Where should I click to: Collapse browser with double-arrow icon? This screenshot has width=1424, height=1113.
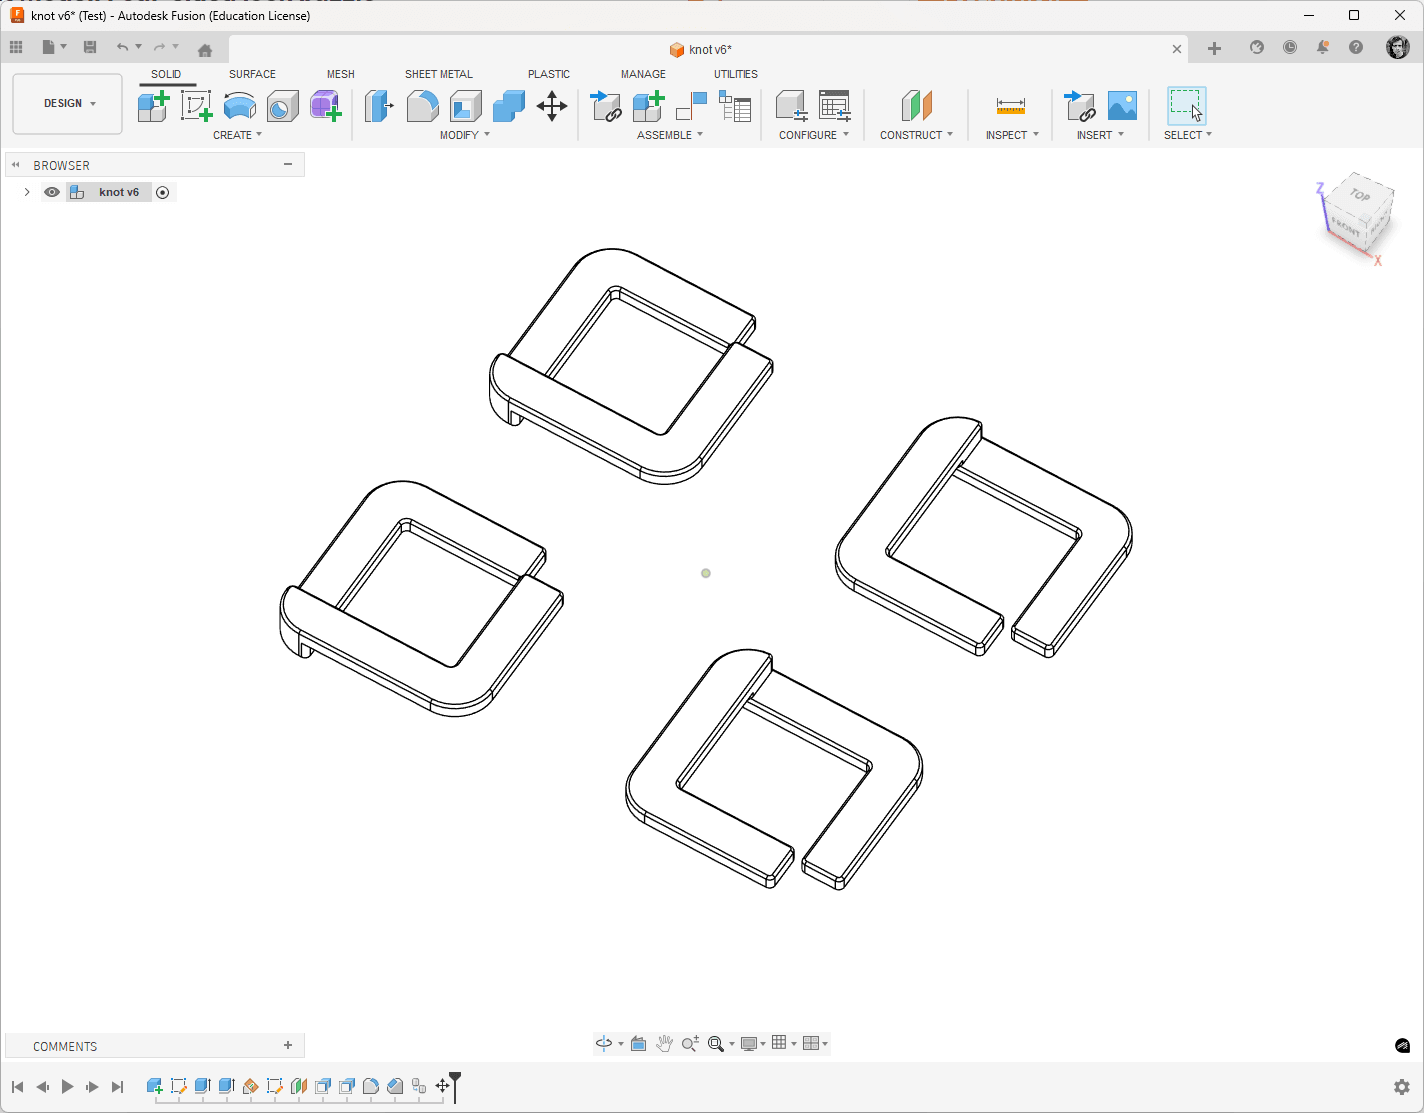16,165
